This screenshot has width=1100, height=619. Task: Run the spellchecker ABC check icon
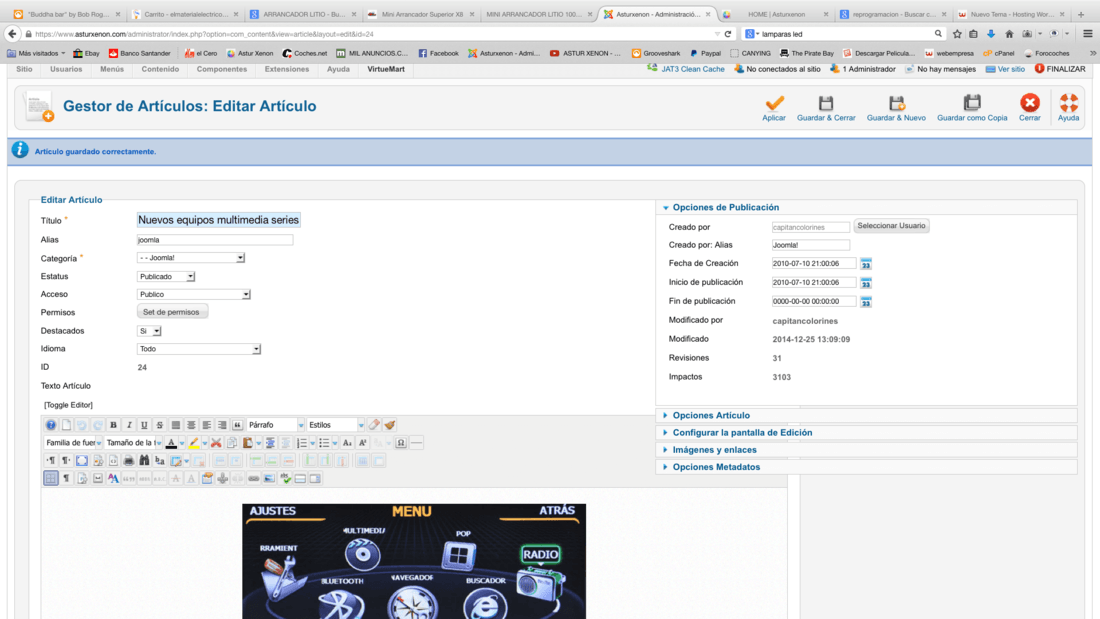285,479
